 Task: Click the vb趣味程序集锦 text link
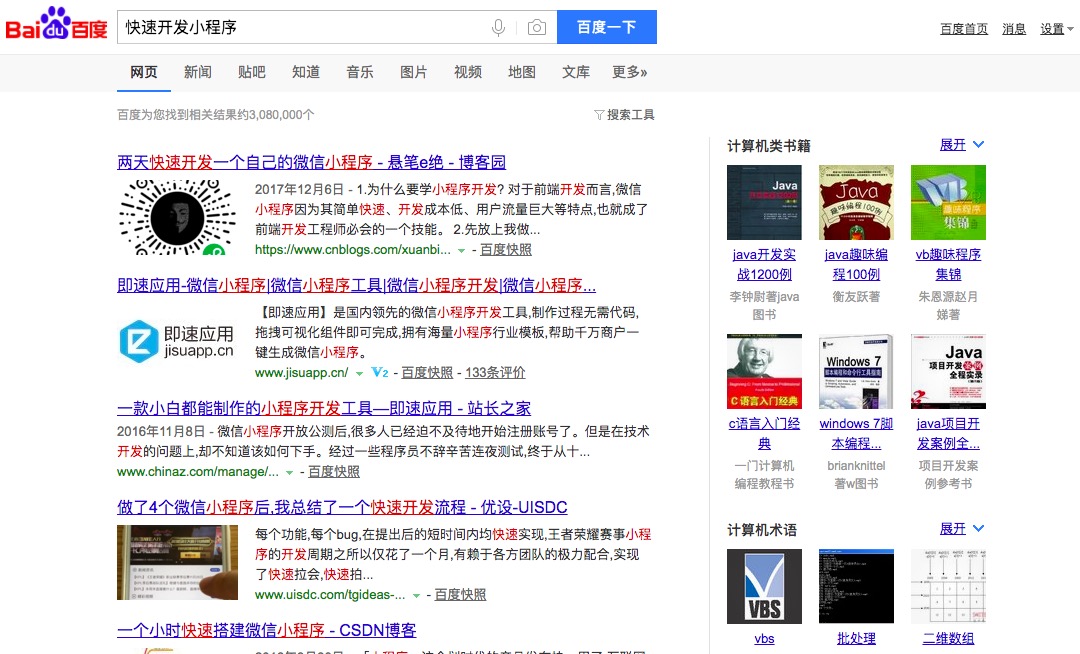(948, 264)
